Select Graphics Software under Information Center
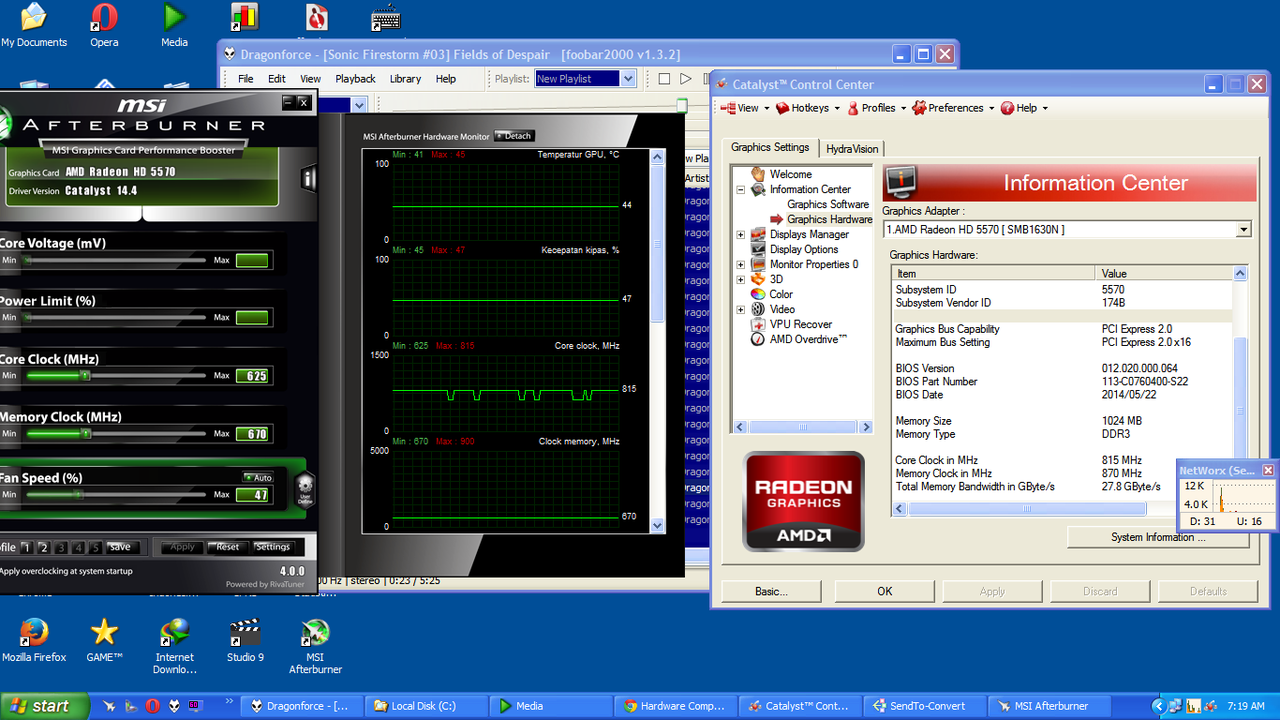The height and width of the screenshot is (720, 1280). [x=828, y=204]
